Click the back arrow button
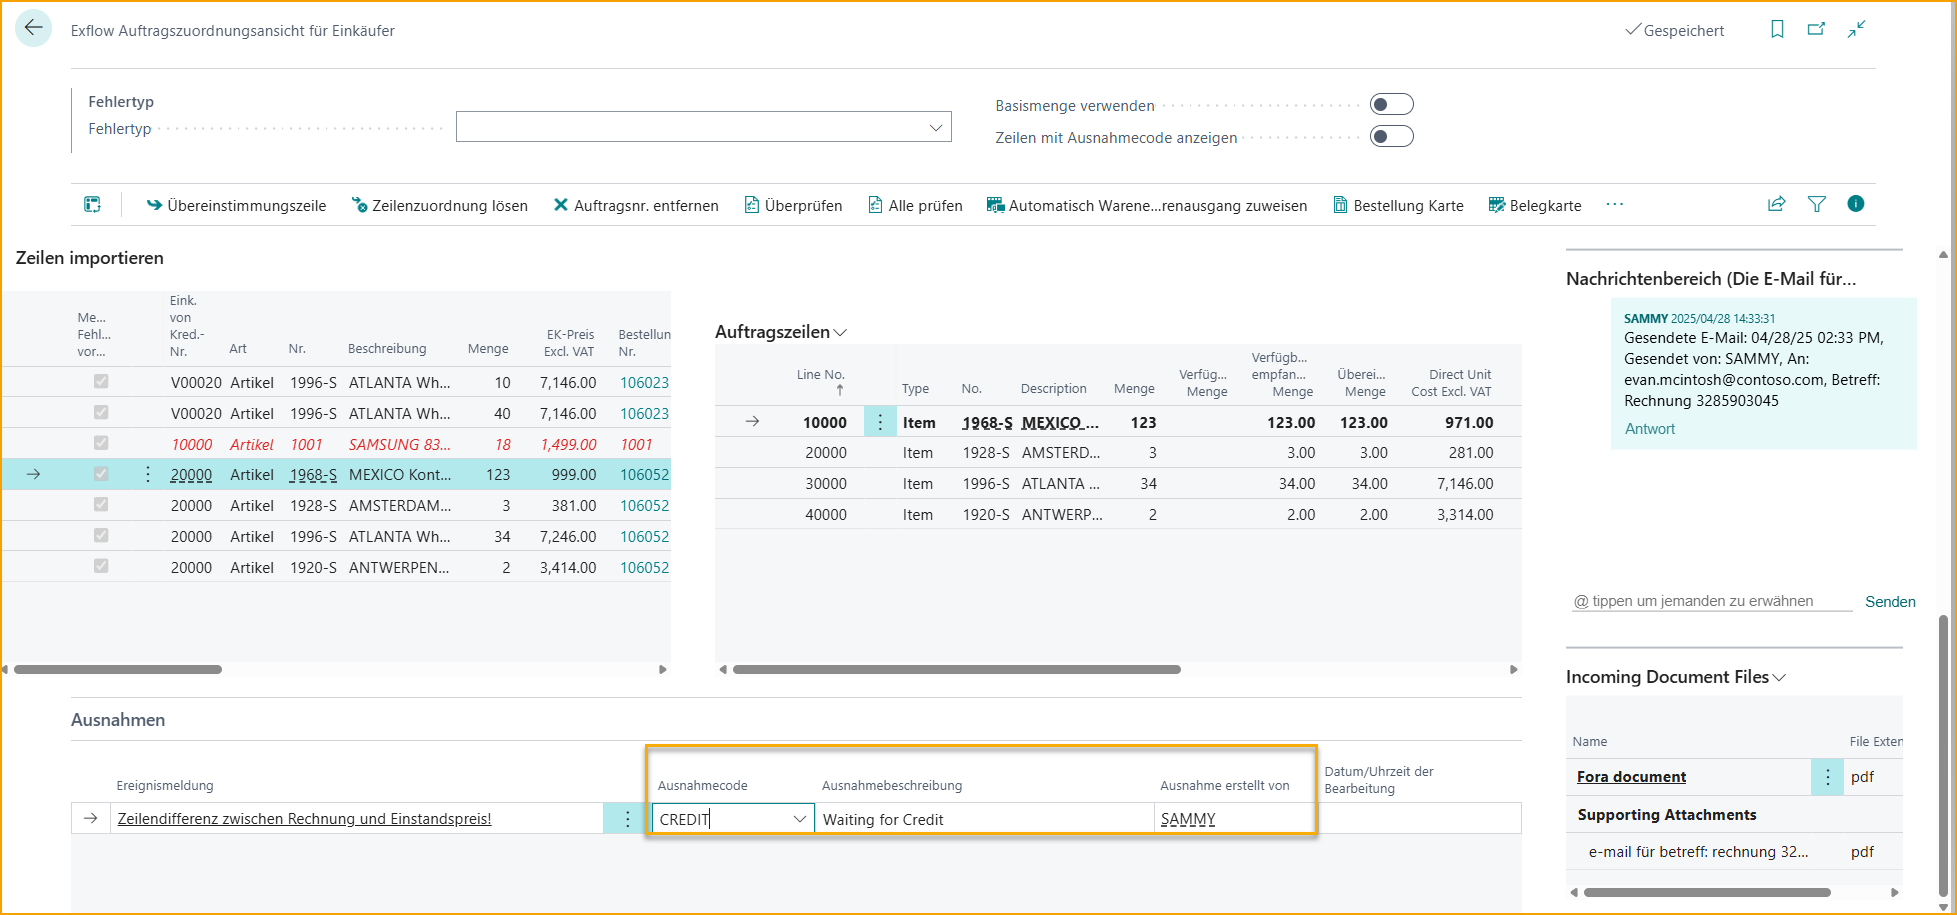 (x=33, y=29)
